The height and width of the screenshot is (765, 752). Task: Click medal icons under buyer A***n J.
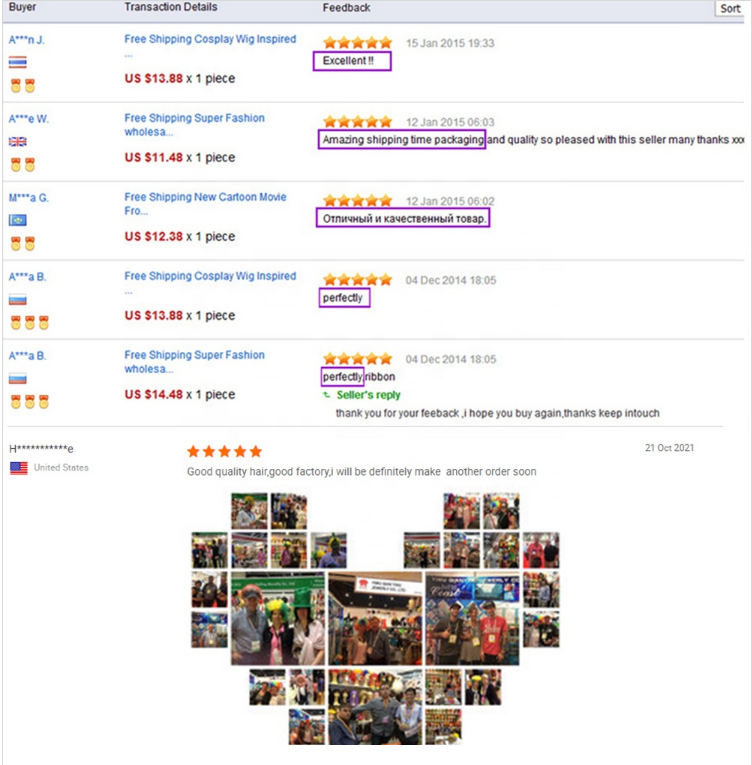coord(23,86)
